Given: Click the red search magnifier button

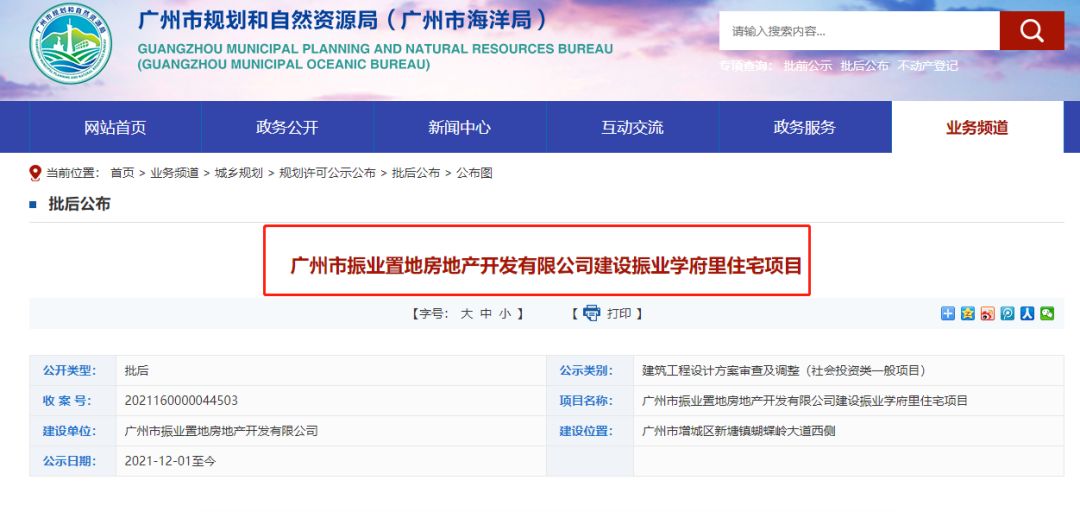Looking at the screenshot, I should tap(1031, 31).
